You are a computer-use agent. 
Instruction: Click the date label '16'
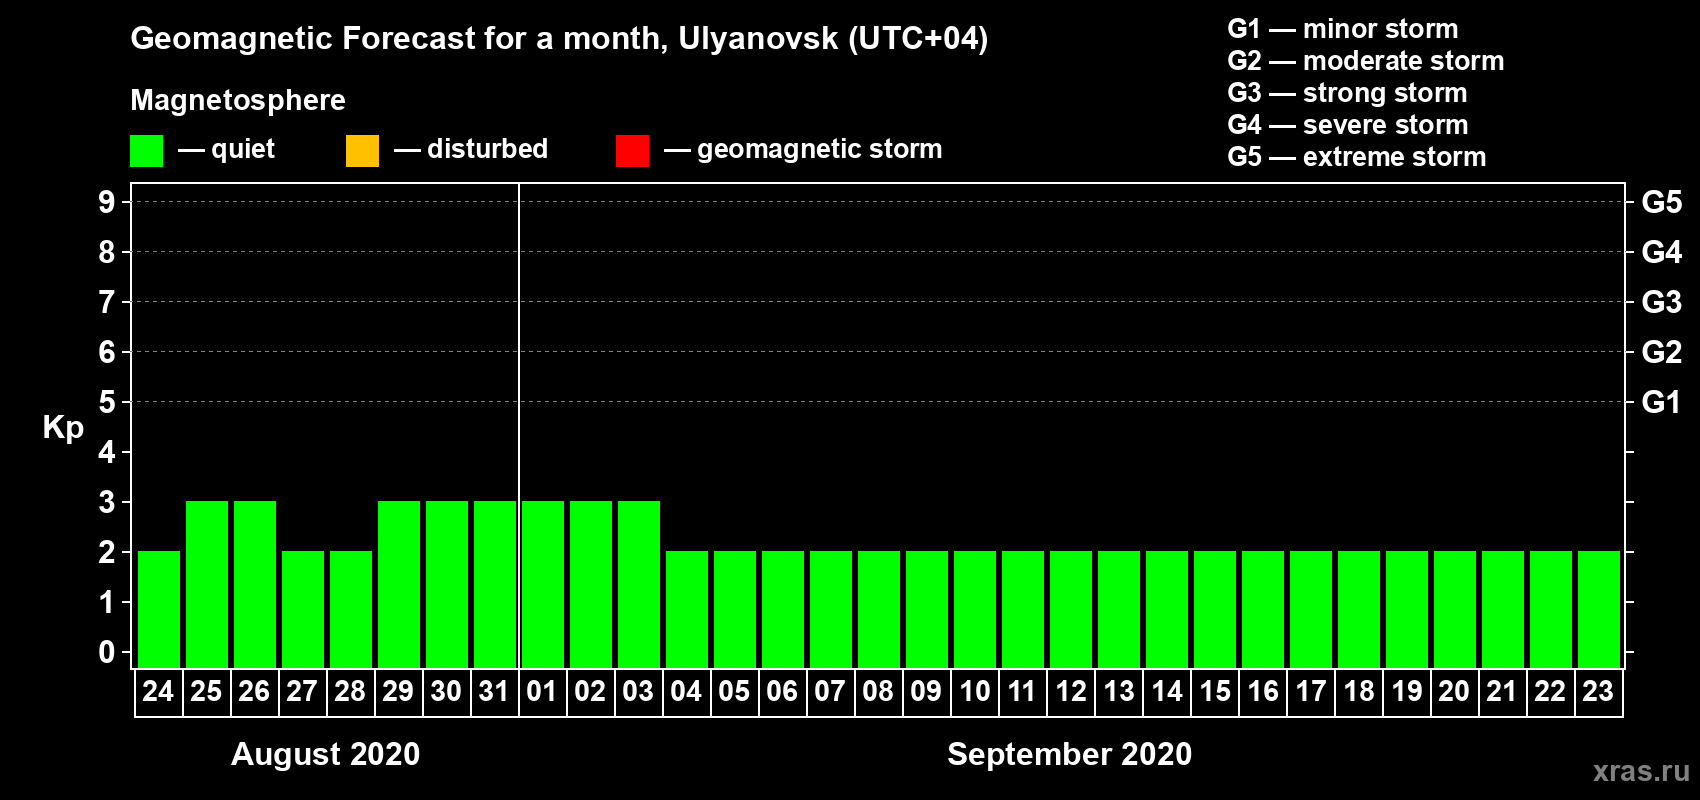[x=1262, y=691]
